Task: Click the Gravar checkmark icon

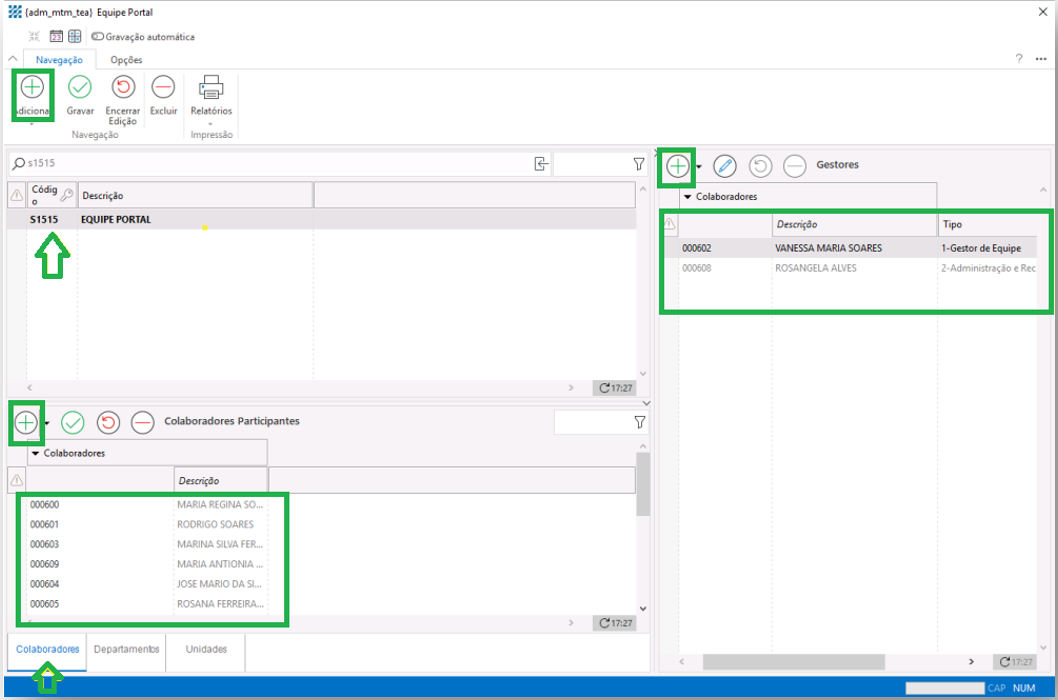Action: tap(80, 87)
